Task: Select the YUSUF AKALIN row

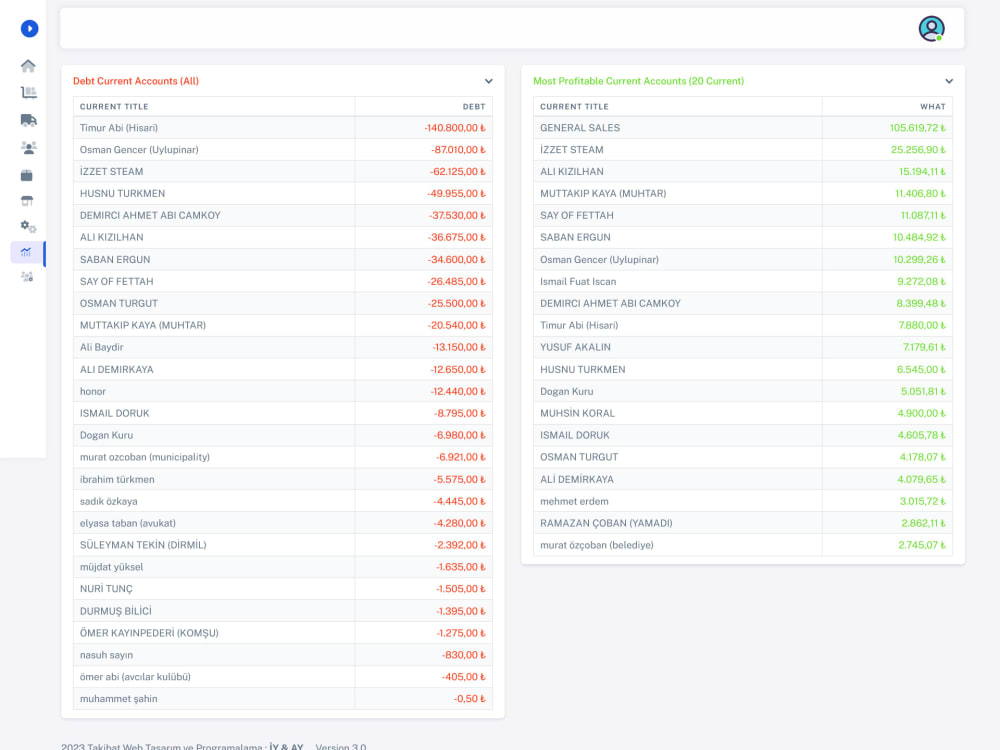Action: click(743, 347)
